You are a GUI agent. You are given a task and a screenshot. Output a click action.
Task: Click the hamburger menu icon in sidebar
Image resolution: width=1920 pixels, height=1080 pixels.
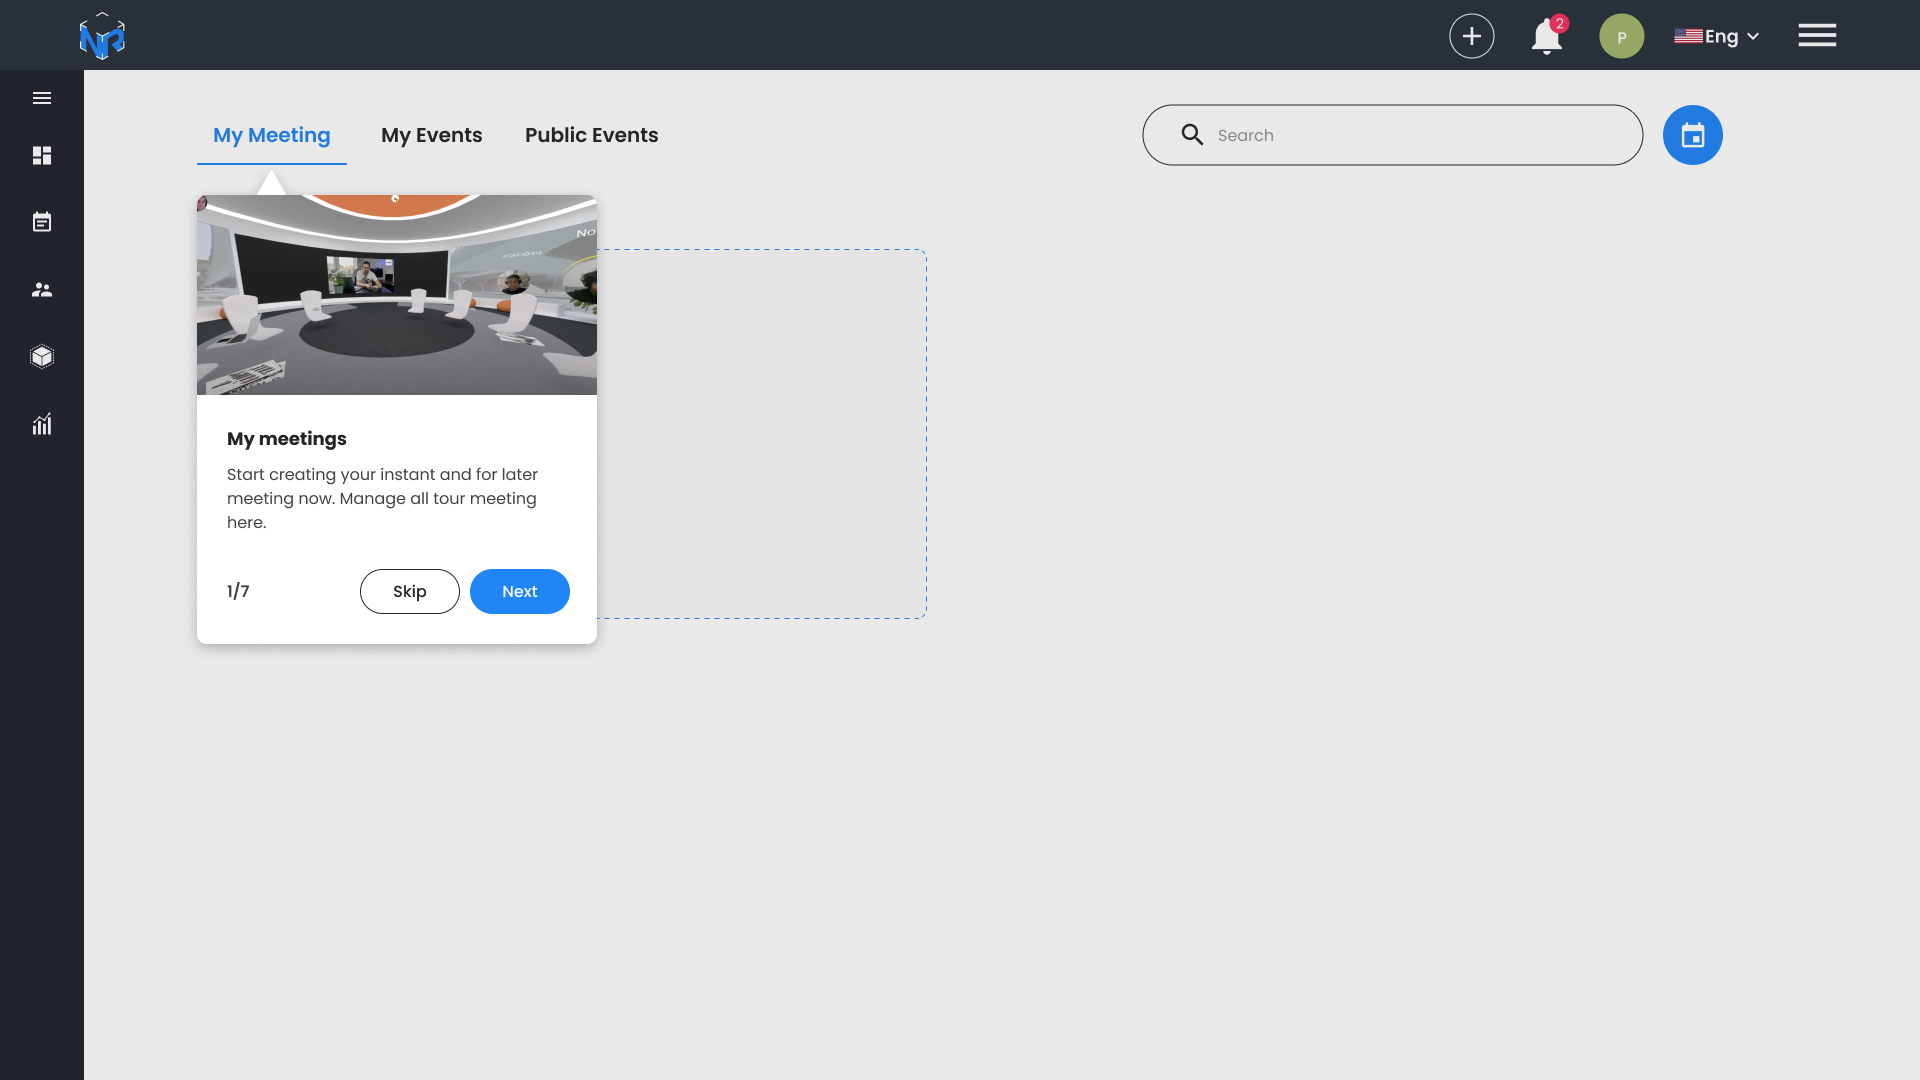[x=42, y=96]
